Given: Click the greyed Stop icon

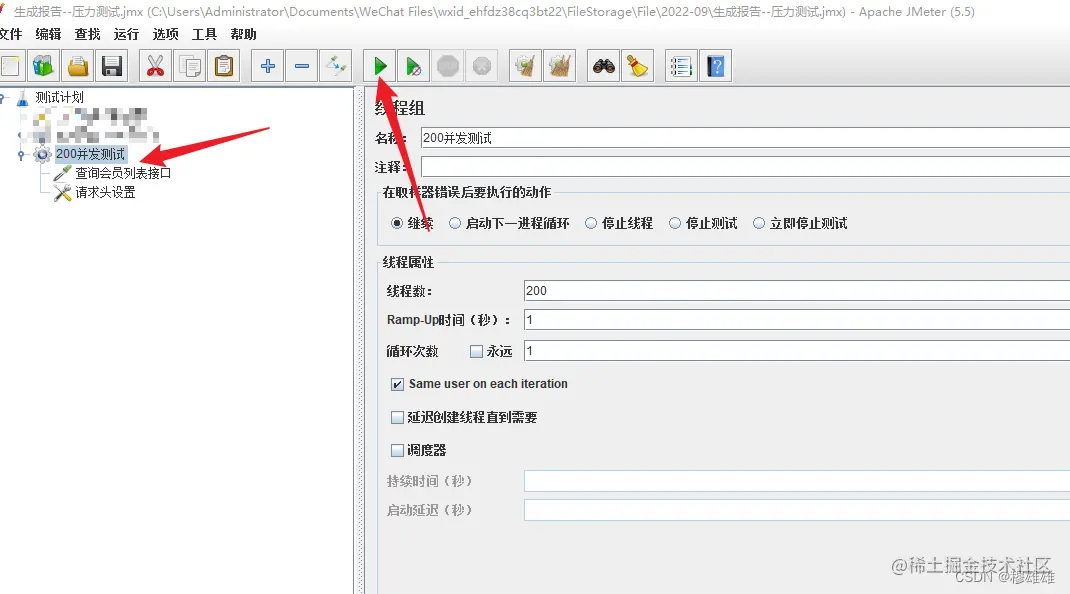Looking at the screenshot, I should tap(448, 66).
